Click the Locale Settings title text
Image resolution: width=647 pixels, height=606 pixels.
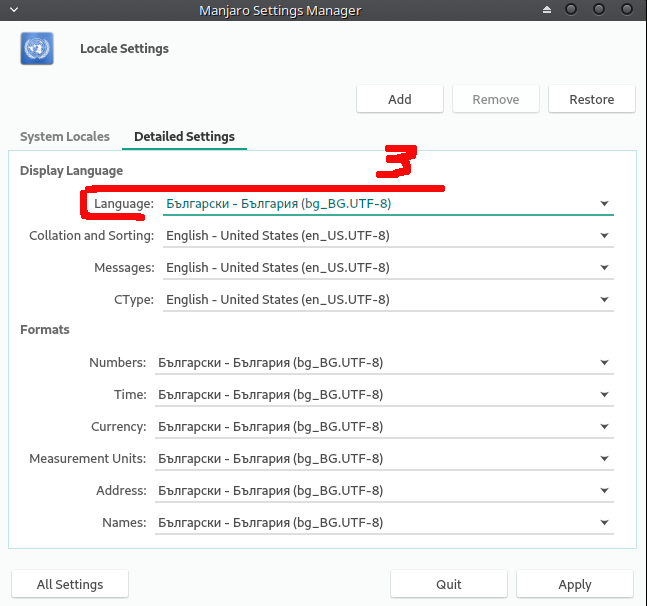pyautogui.click(x=124, y=49)
